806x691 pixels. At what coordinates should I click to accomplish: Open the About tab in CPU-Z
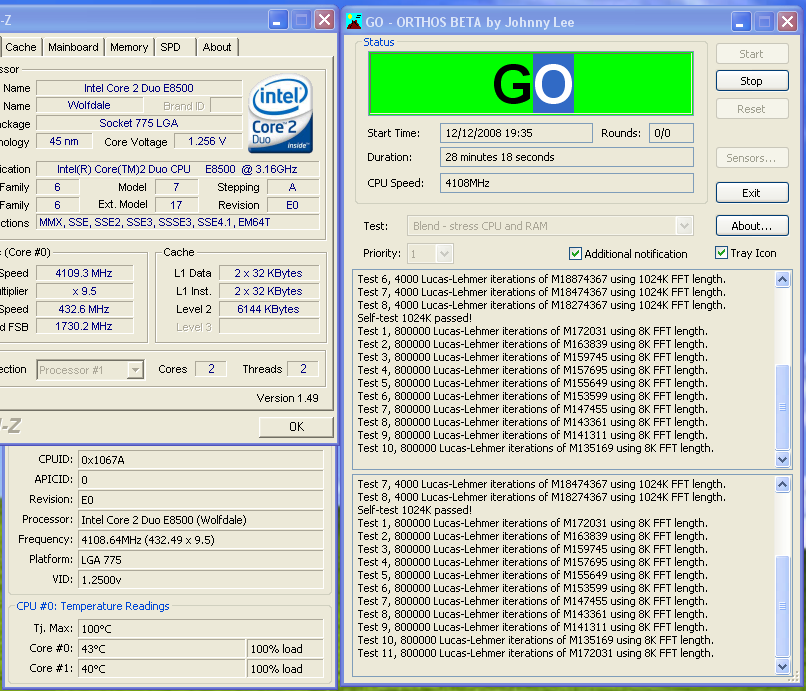[217, 47]
